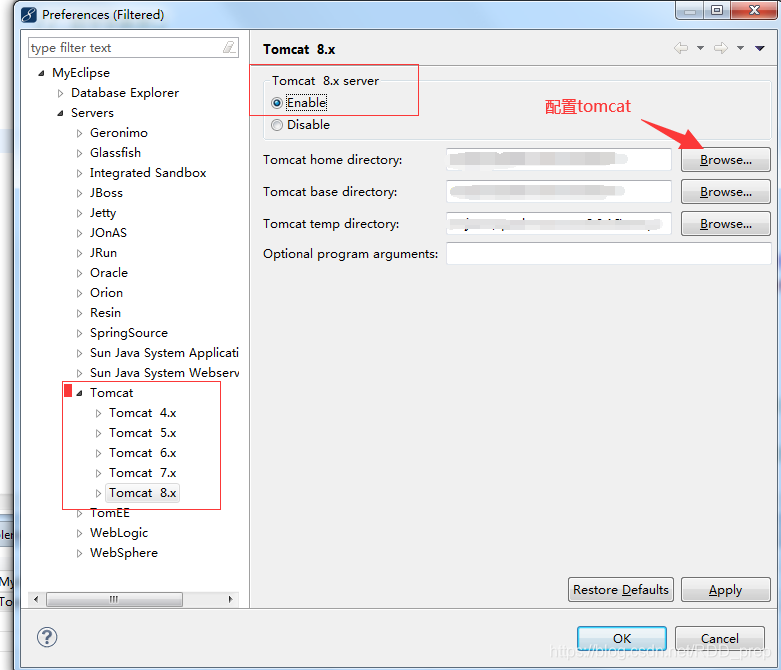This screenshot has width=781, height=670.
Task: Expand the Glassfish server node
Action: tap(79, 153)
